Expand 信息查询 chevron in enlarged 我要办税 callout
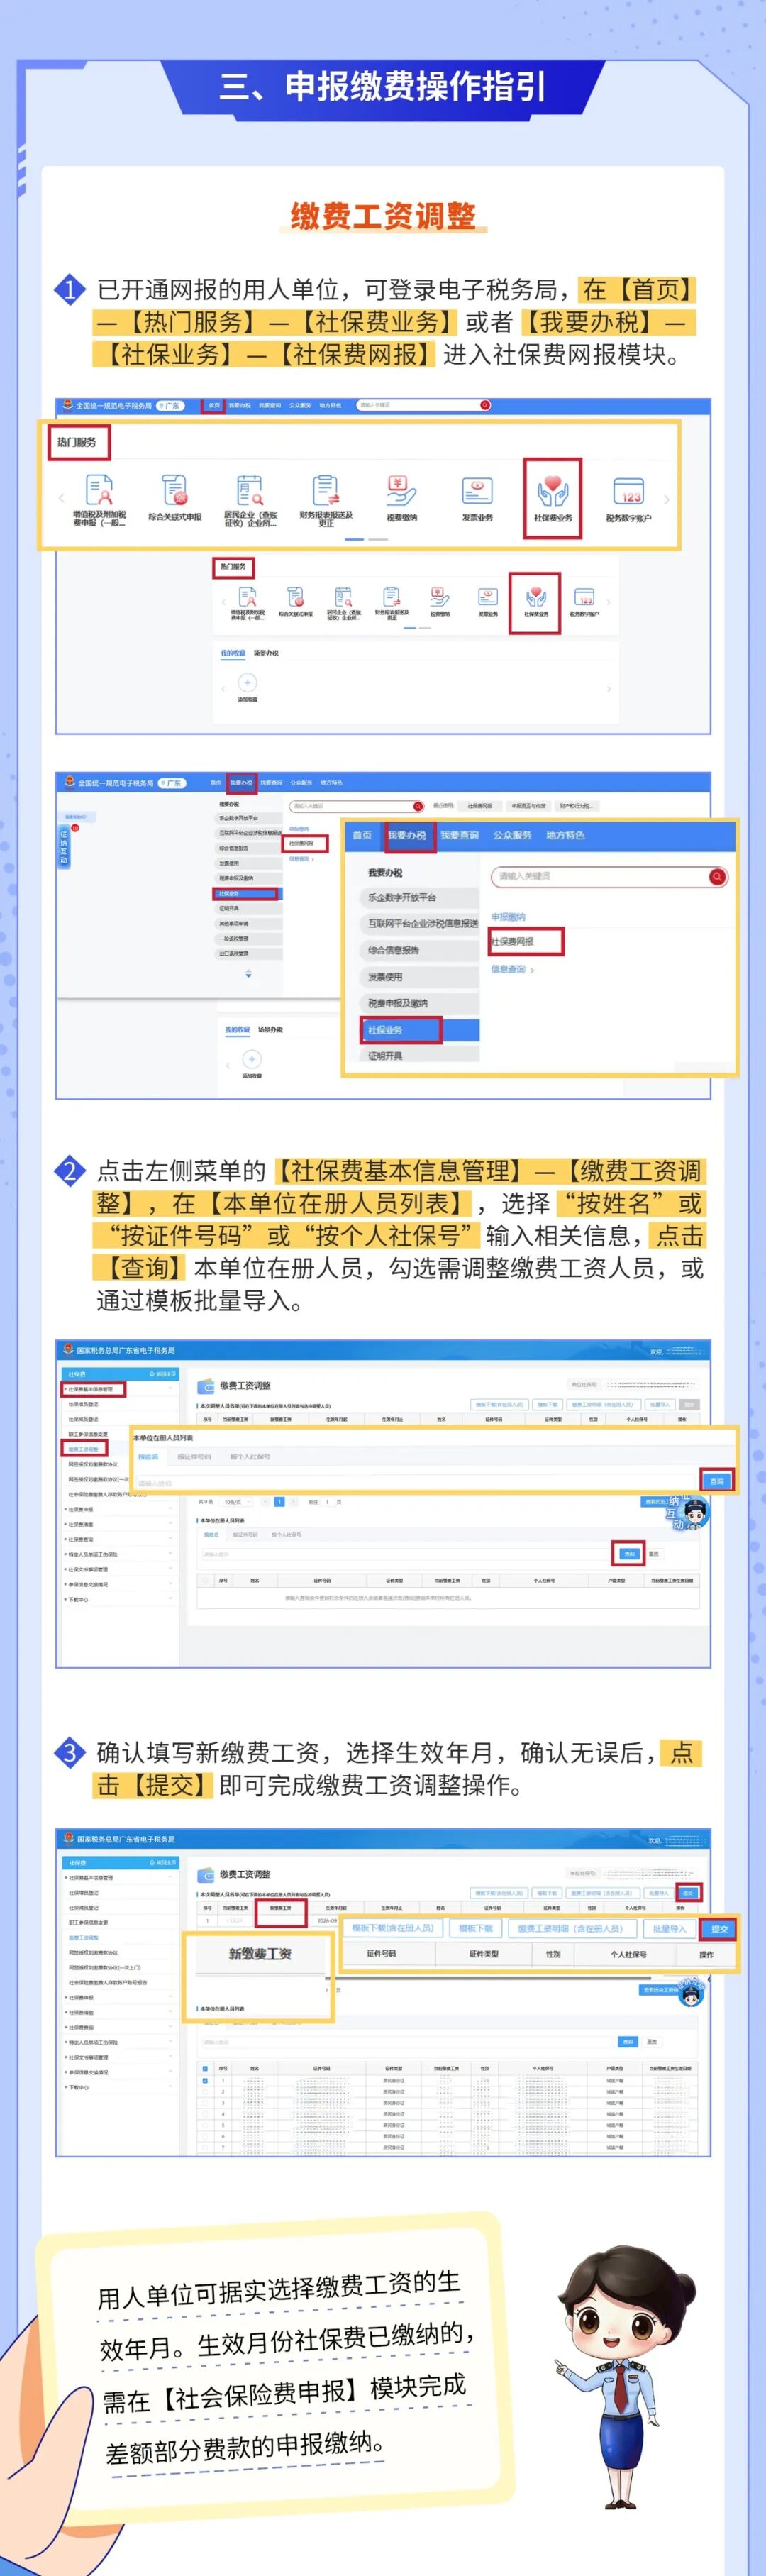The height and width of the screenshot is (2576, 766). (x=532, y=970)
